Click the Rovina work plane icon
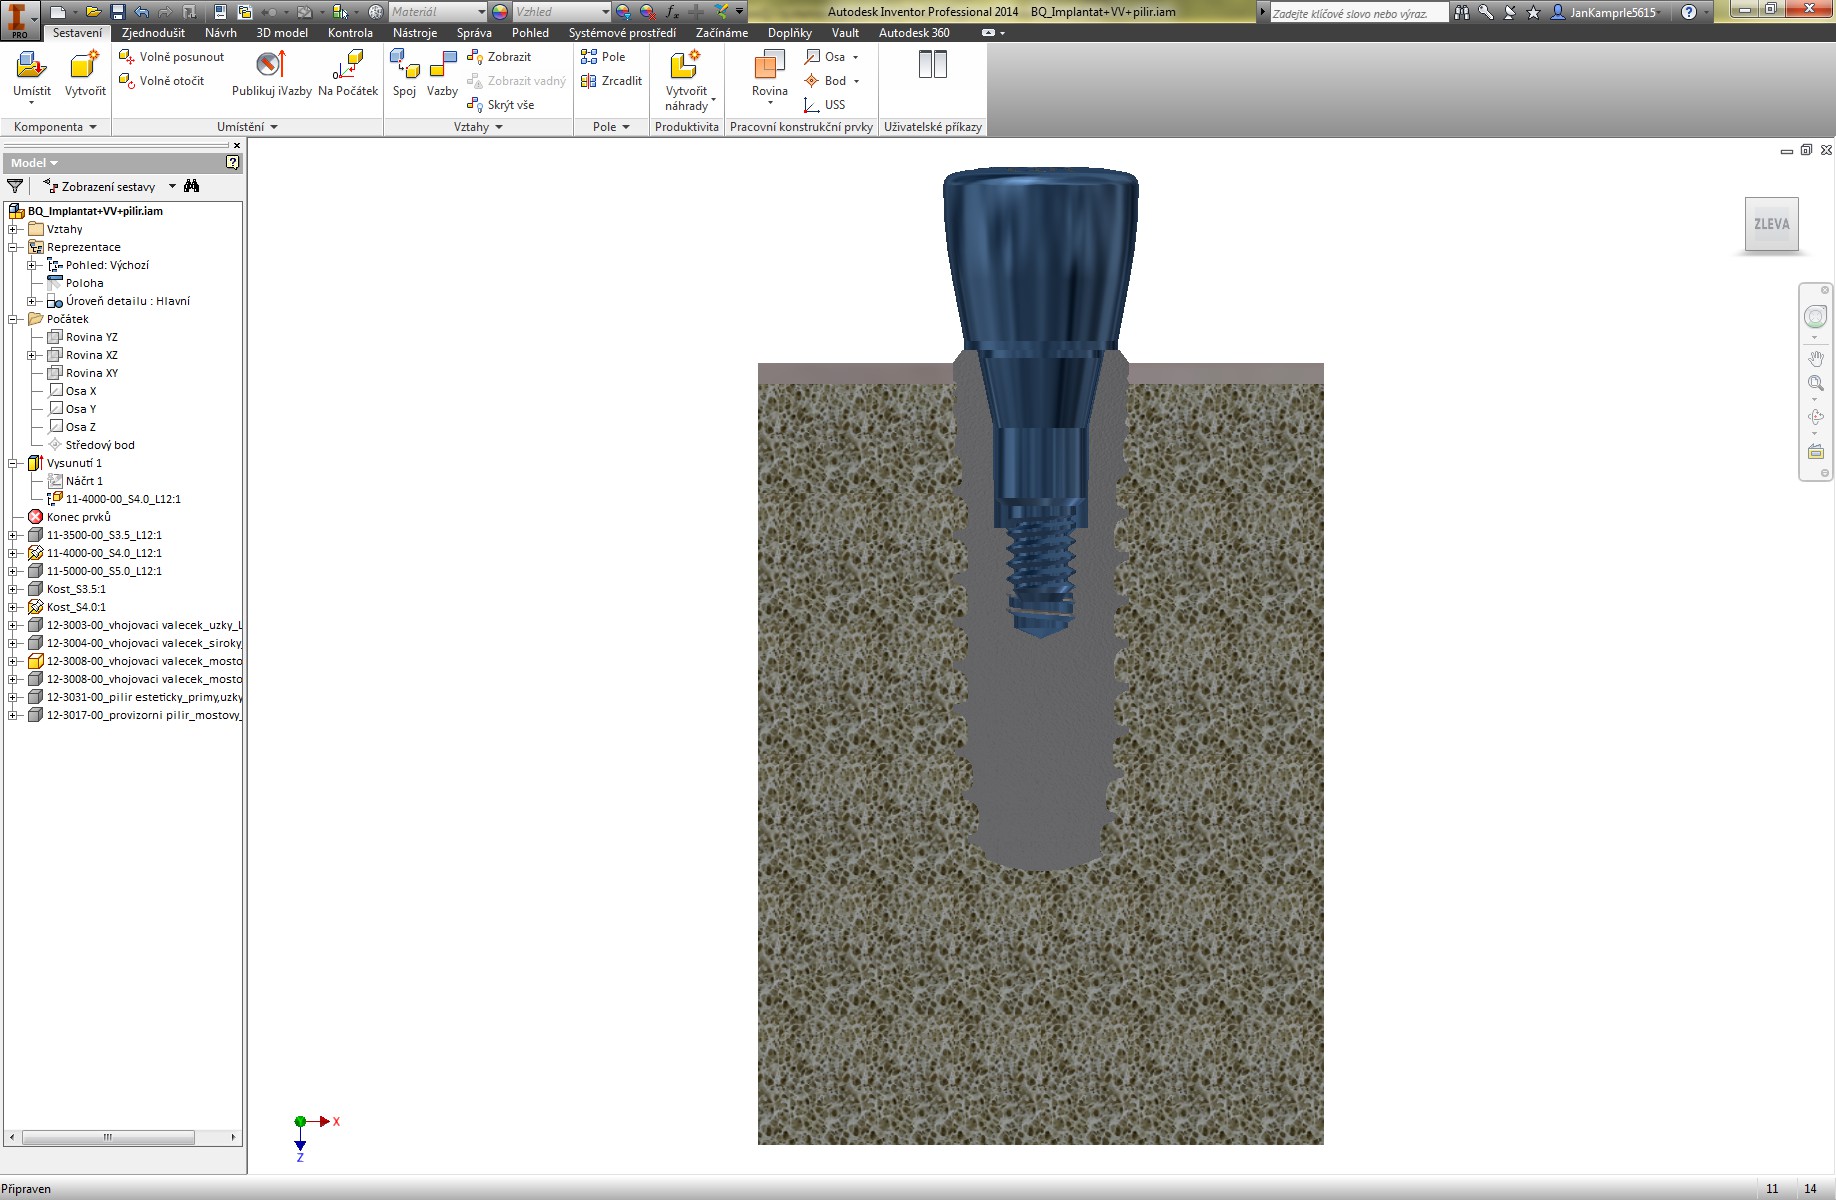1836x1200 pixels. click(x=769, y=65)
